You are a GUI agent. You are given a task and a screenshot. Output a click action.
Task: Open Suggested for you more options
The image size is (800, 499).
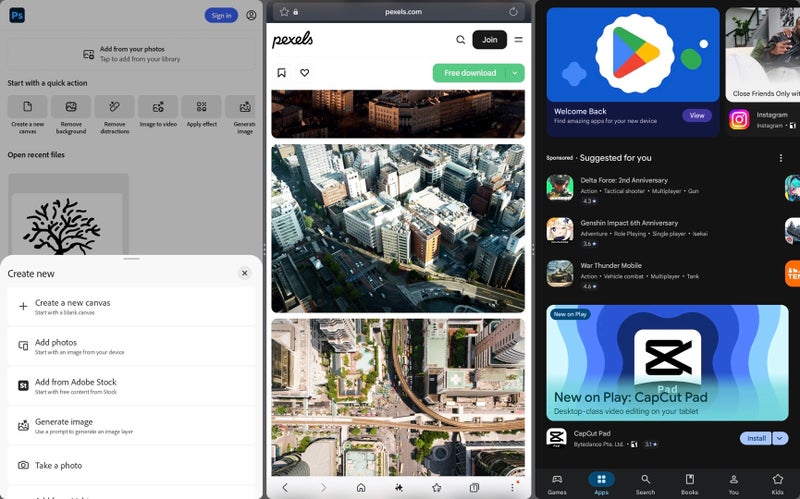pos(781,158)
